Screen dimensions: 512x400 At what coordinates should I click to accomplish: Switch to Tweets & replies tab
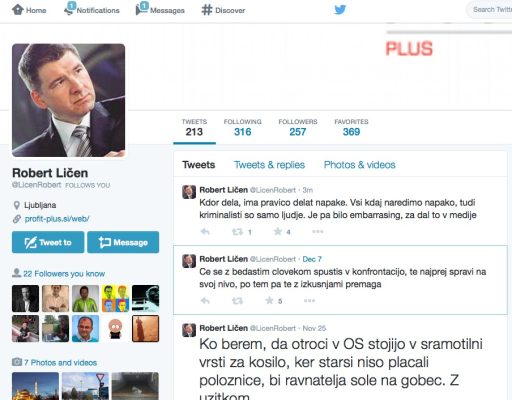(269, 165)
